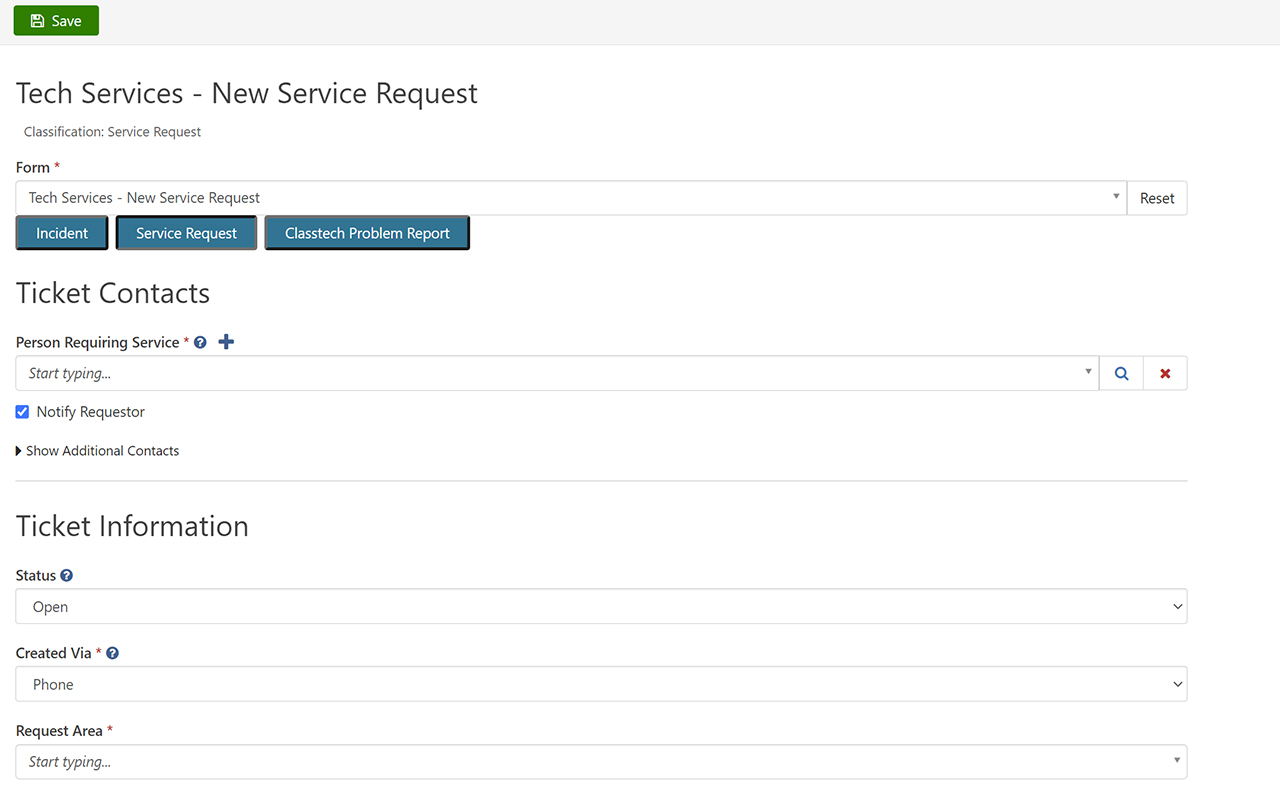Click the help icon next to Created Via

(x=113, y=653)
